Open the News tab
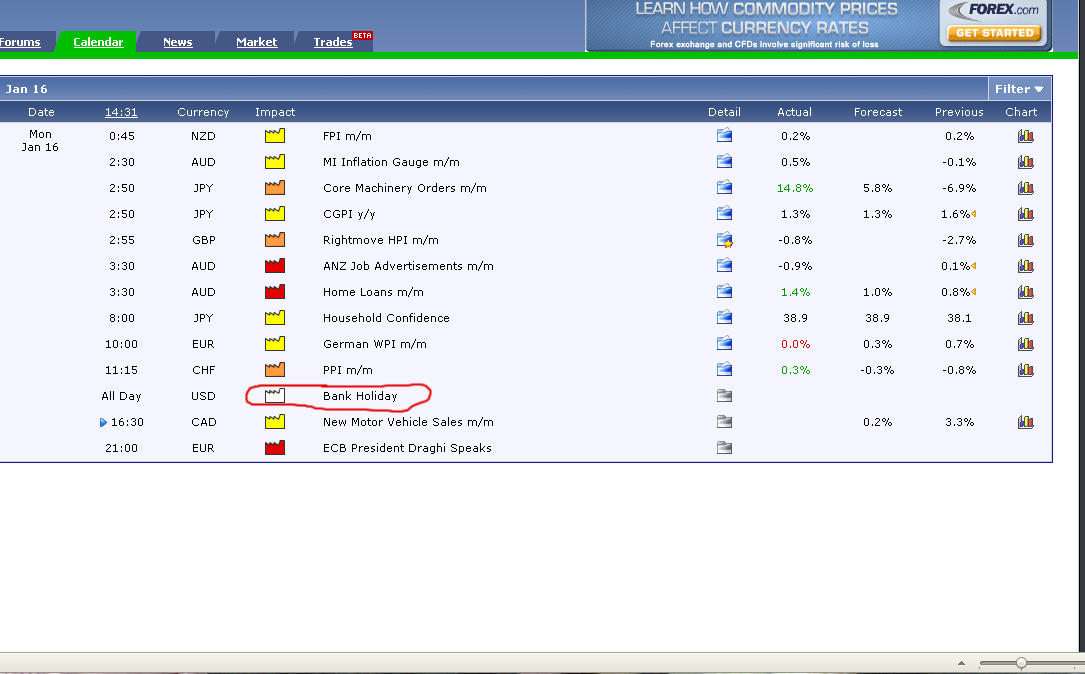Image resolution: width=1085 pixels, height=674 pixels. [x=178, y=42]
